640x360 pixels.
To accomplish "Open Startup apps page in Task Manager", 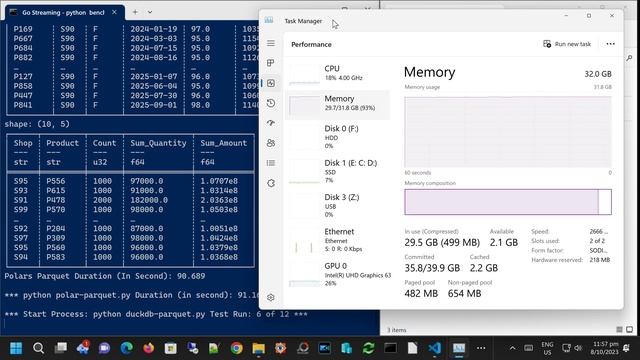I will coord(271,123).
